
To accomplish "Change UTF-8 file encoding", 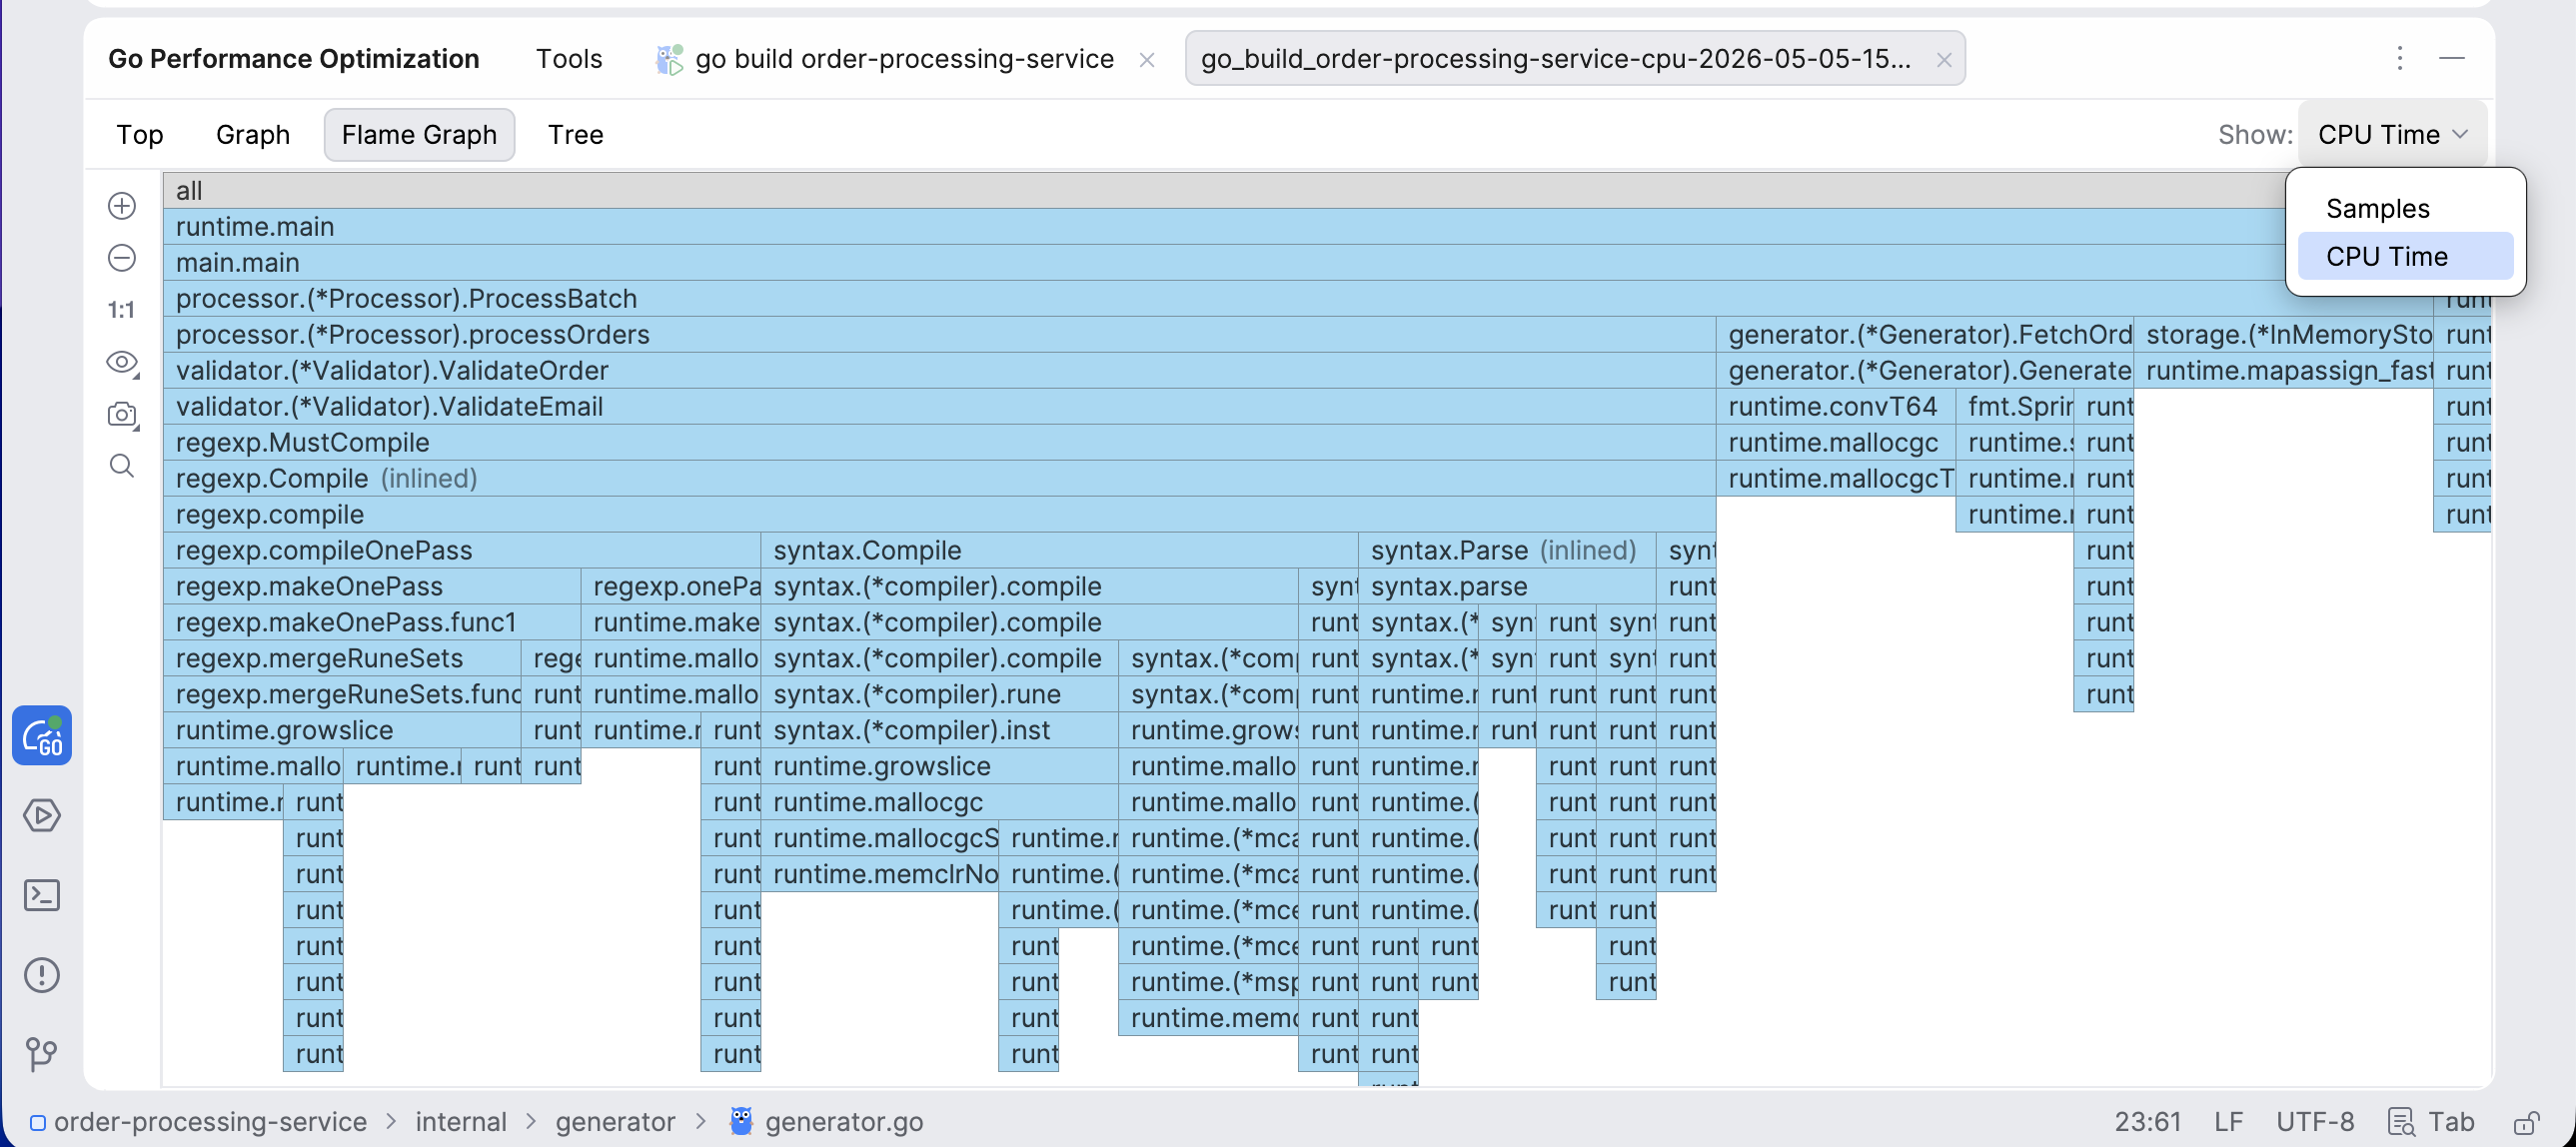I will coord(2314,1122).
